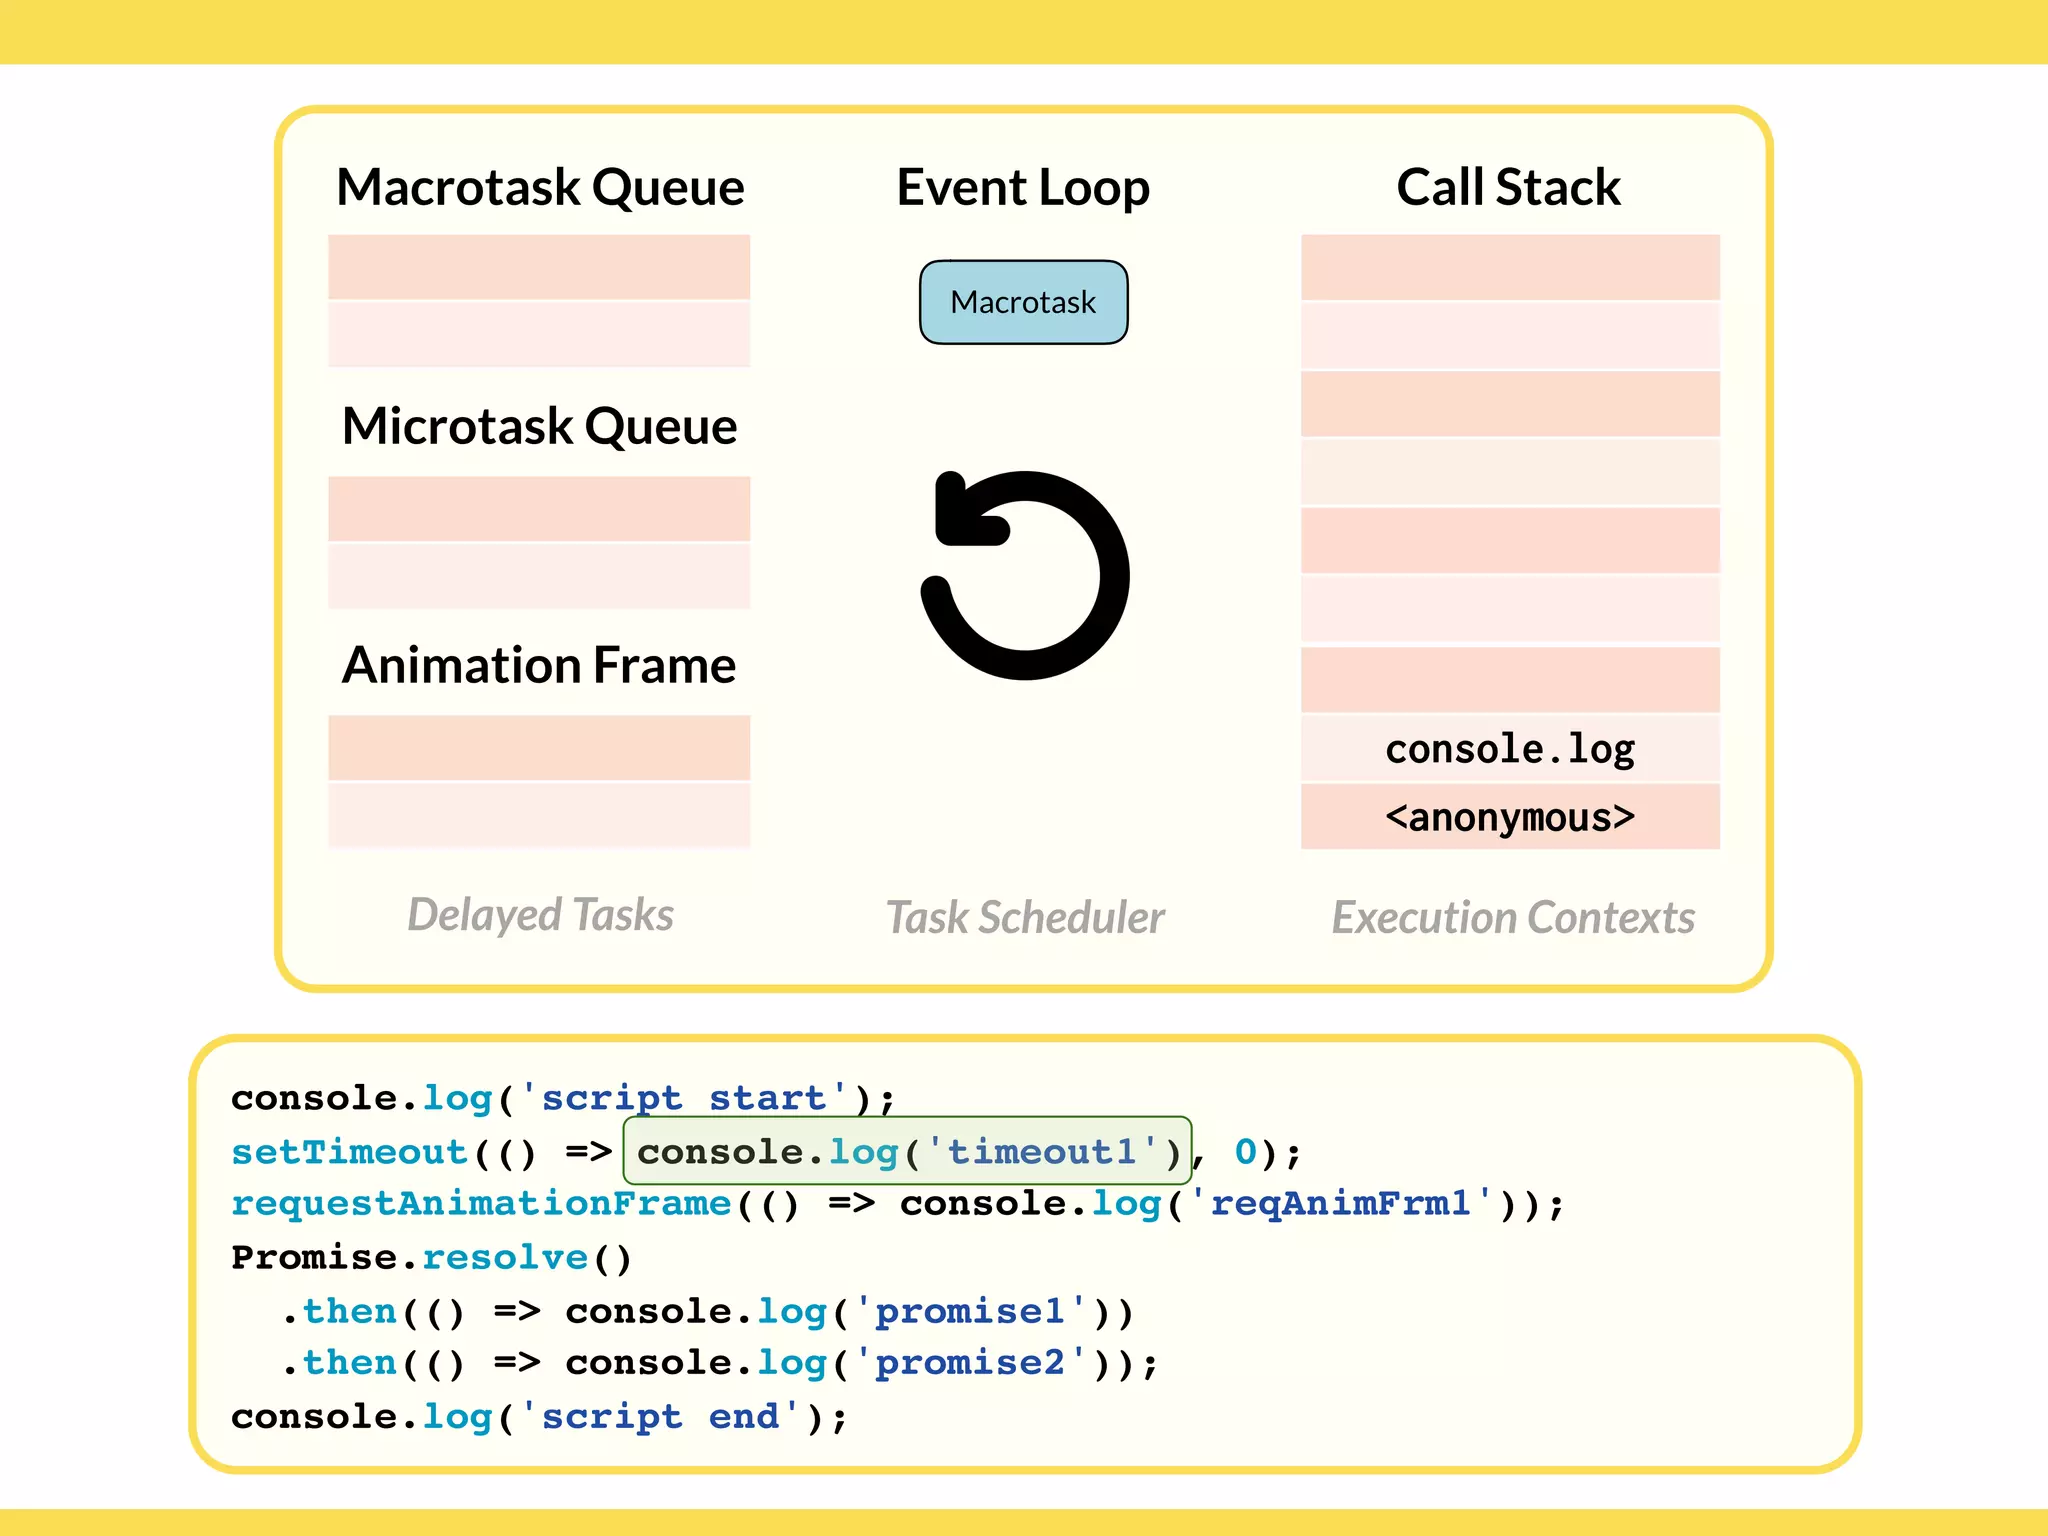
Task: Click the 'promise1' then callback line
Action: tap(708, 1311)
